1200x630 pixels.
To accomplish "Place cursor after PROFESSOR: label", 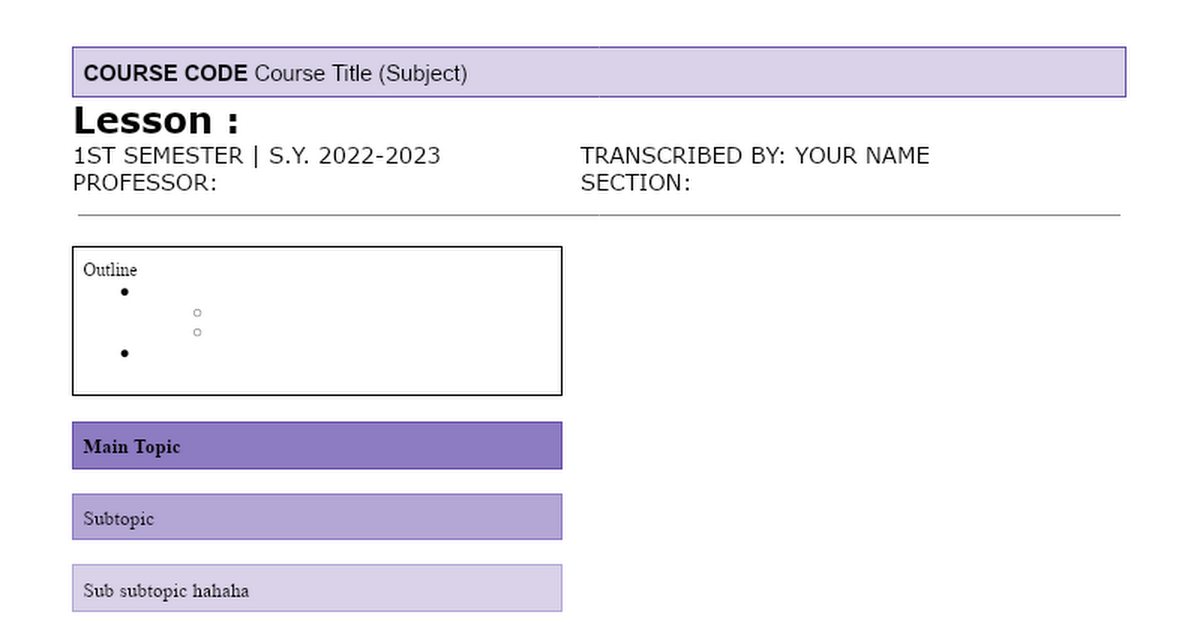I will pyautogui.click(x=219, y=183).
